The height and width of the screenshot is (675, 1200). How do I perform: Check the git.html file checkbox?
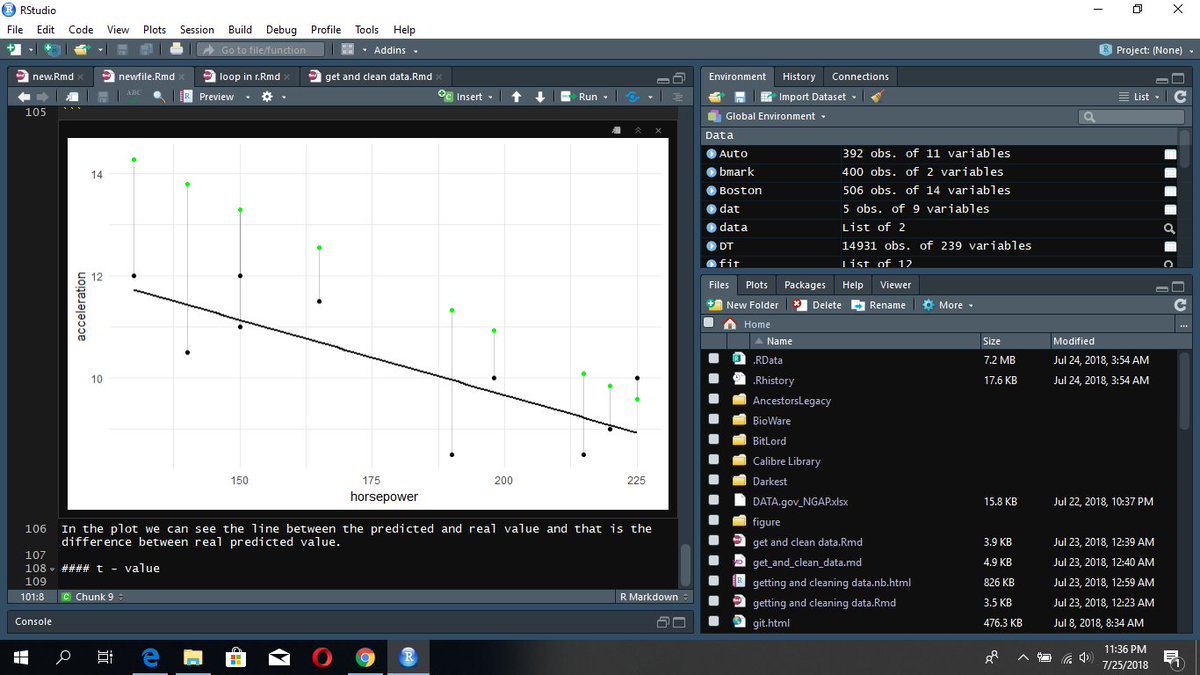pyautogui.click(x=714, y=623)
